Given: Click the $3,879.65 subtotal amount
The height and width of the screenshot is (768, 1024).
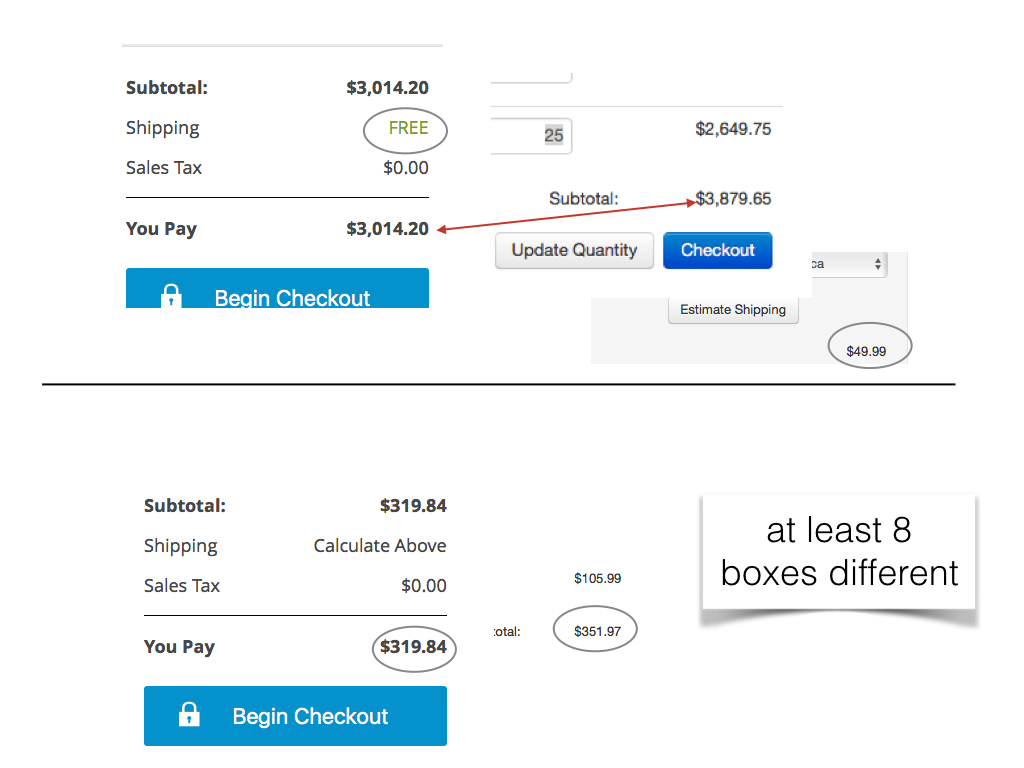Looking at the screenshot, I should [733, 198].
